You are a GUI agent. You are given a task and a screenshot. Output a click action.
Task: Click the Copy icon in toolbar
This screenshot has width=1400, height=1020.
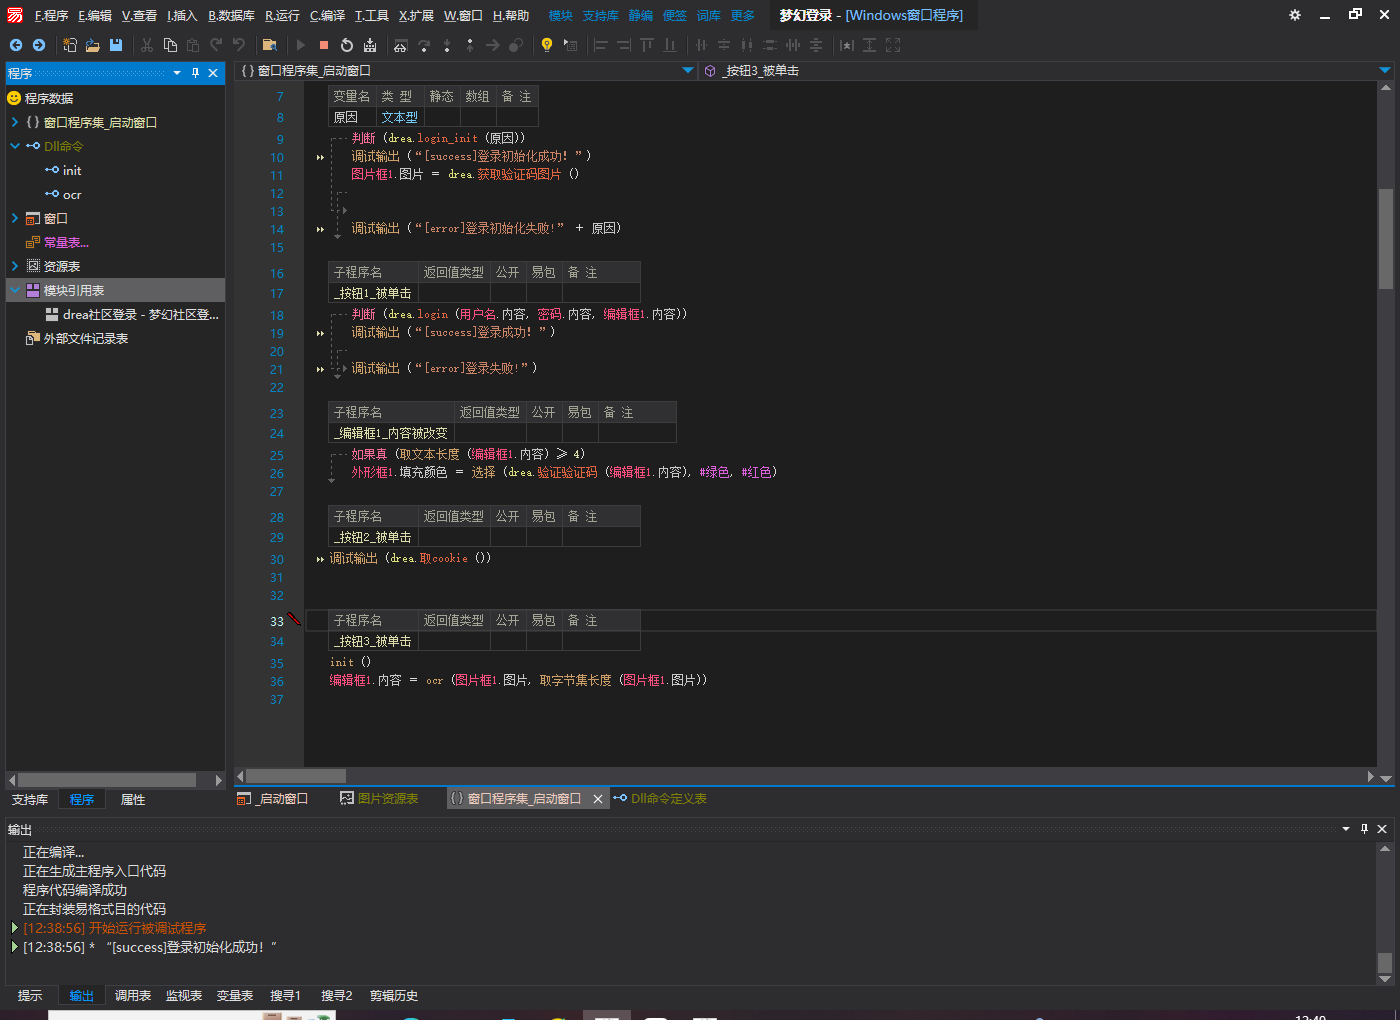(x=170, y=45)
